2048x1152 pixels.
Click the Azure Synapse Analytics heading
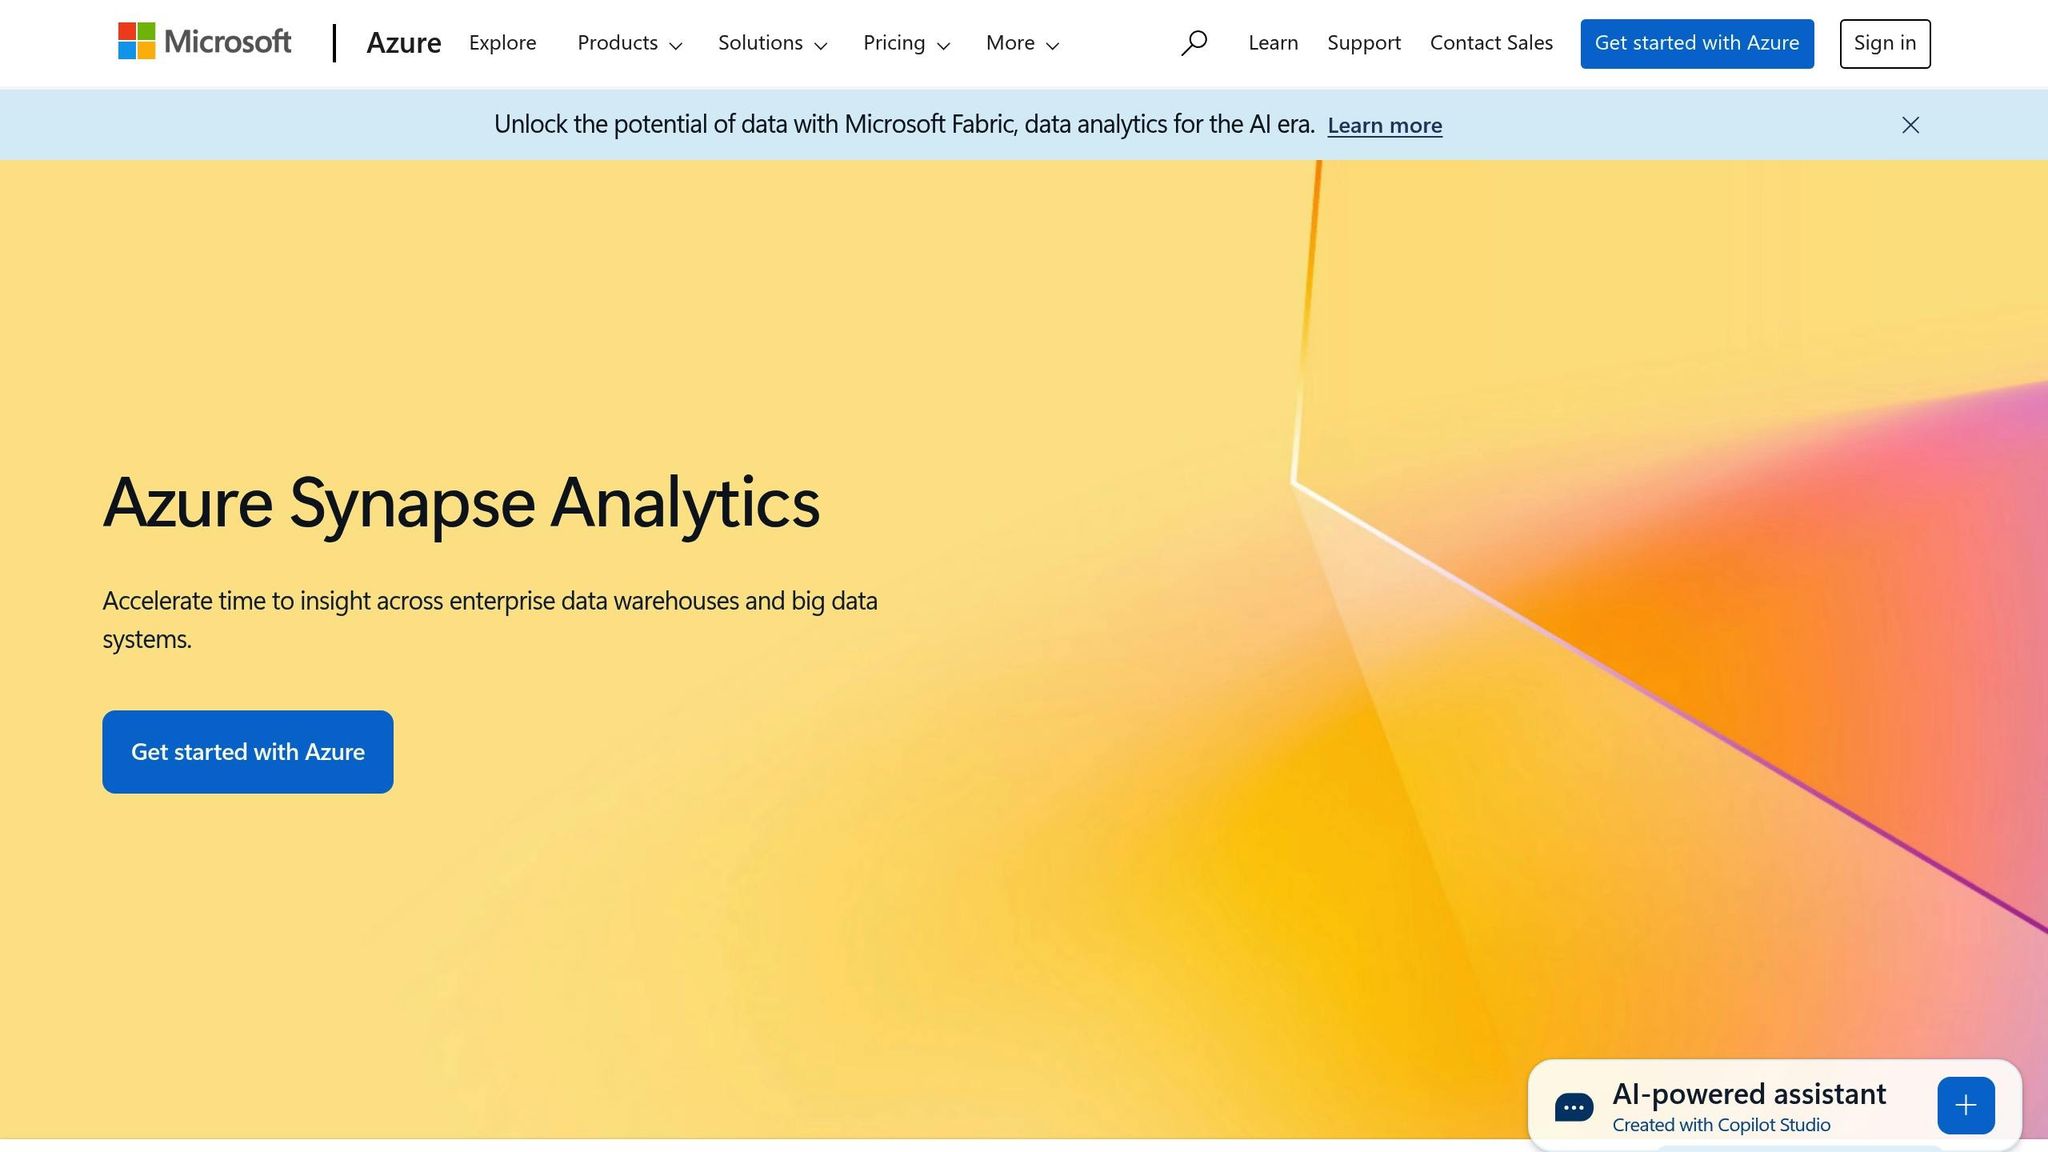click(461, 503)
